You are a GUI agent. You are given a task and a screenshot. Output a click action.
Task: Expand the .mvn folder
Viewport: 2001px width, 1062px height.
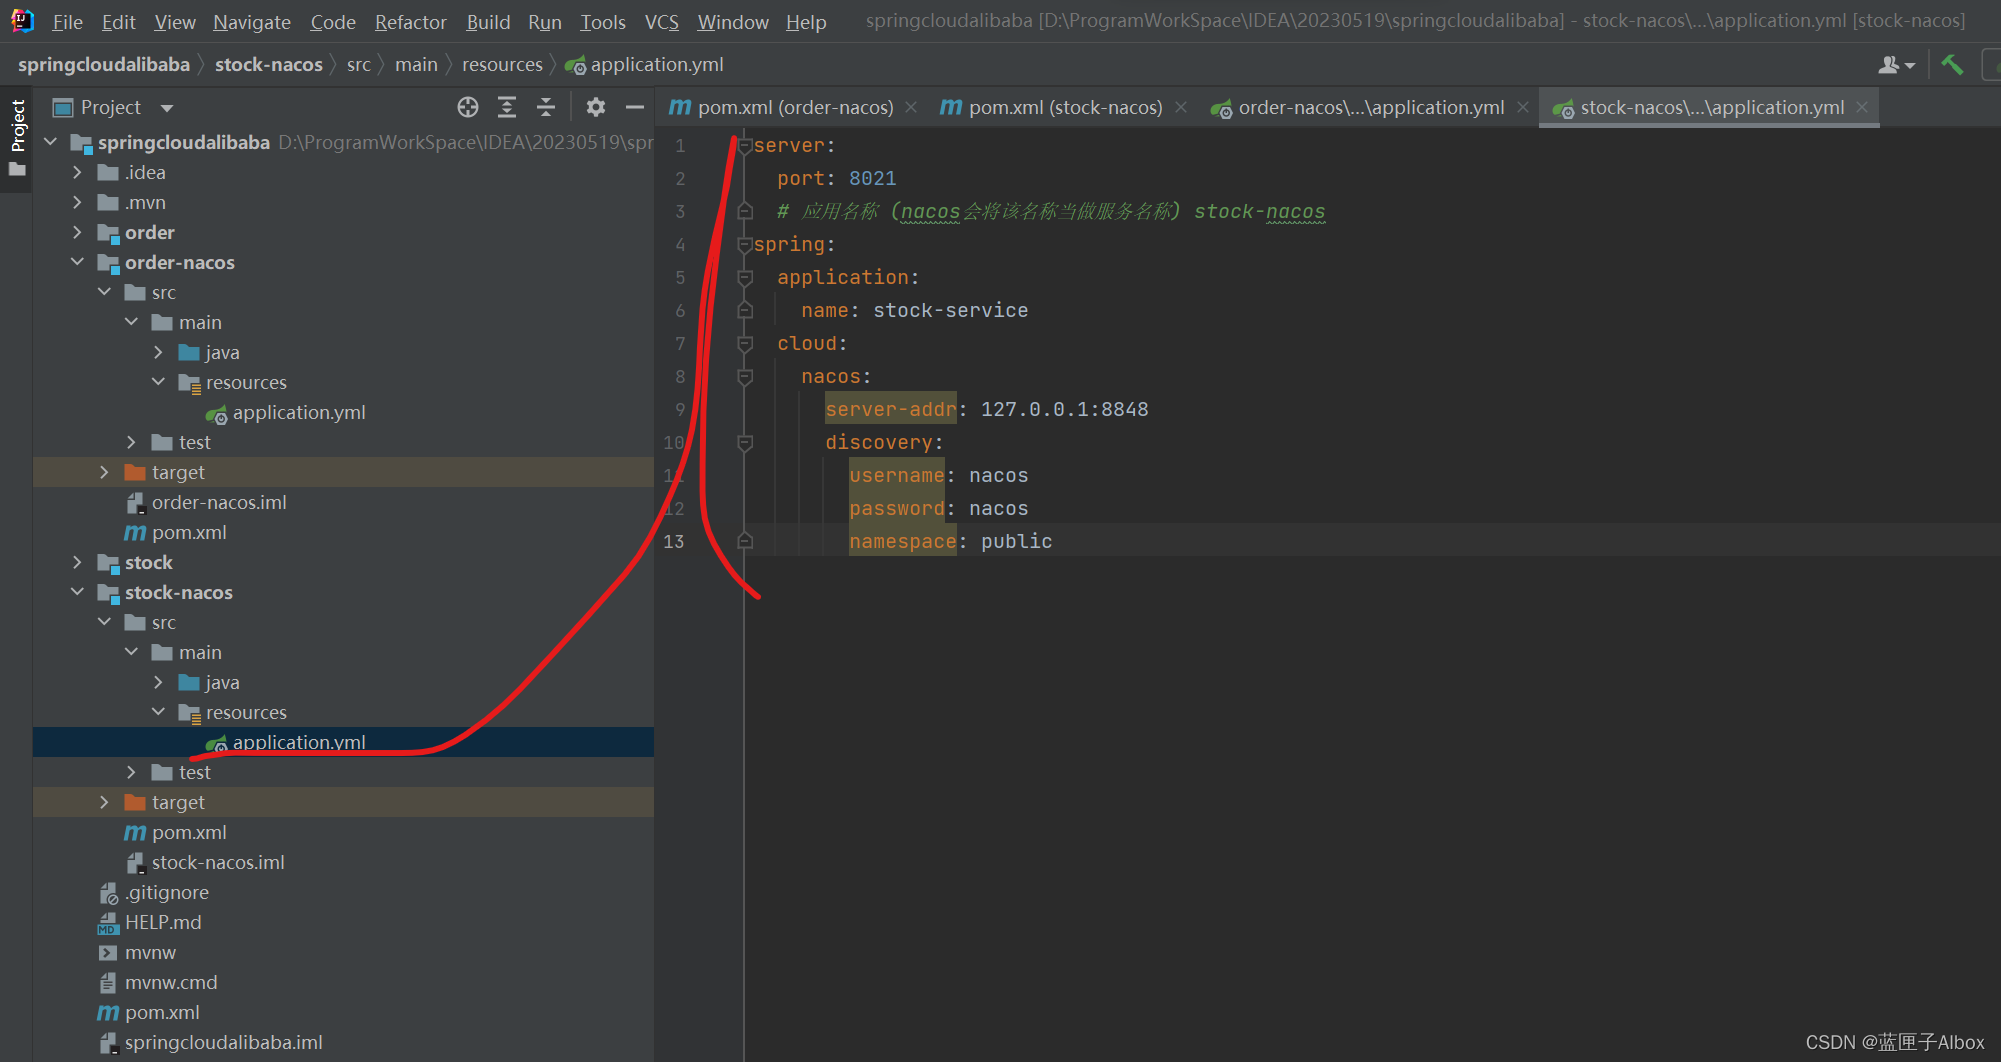pyautogui.click(x=77, y=202)
